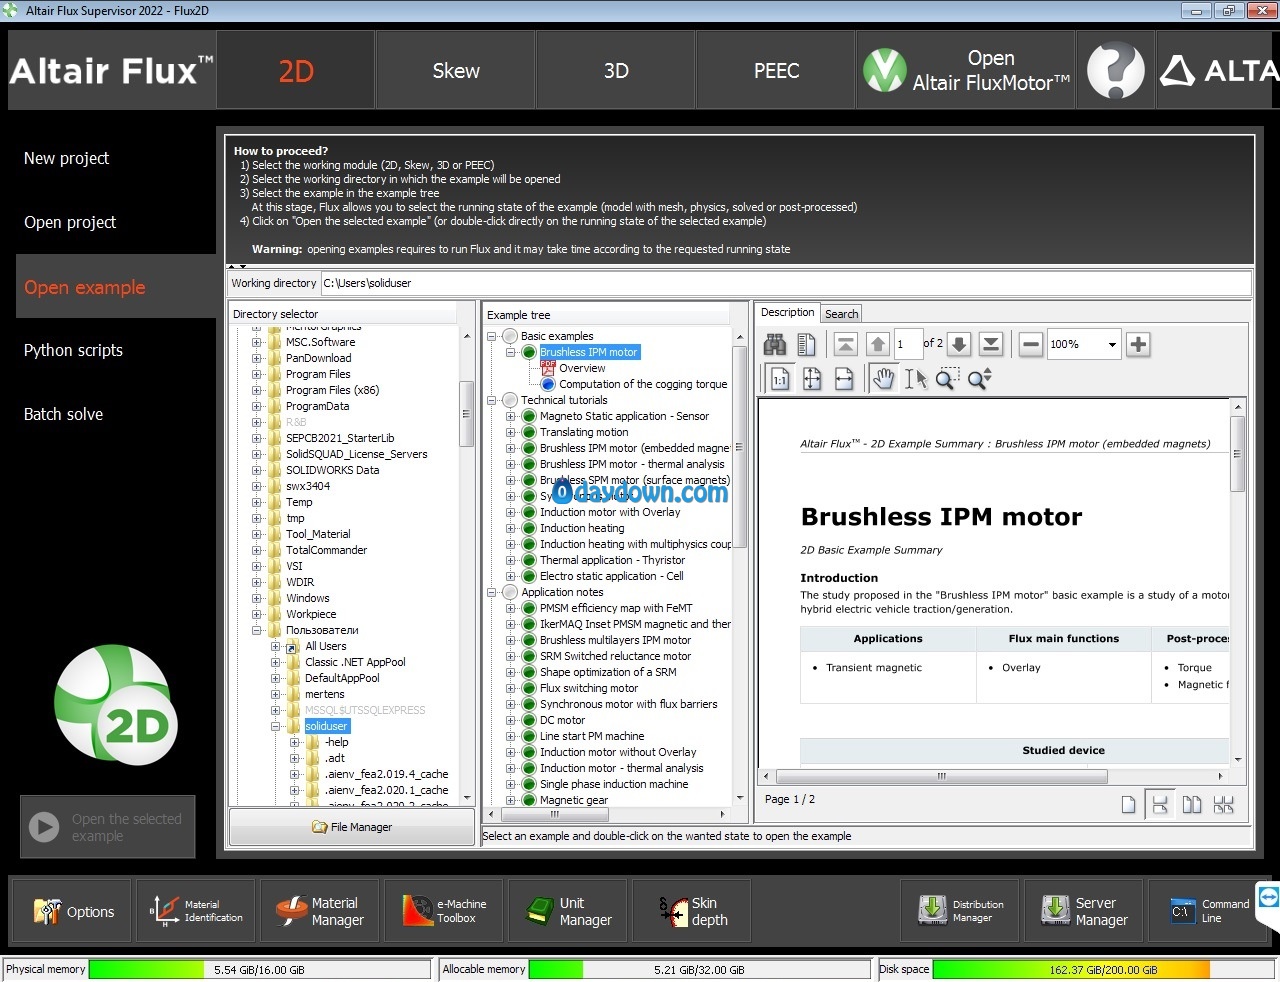Click the page number input field
Viewport: 1280px width, 982px height.
908,345
